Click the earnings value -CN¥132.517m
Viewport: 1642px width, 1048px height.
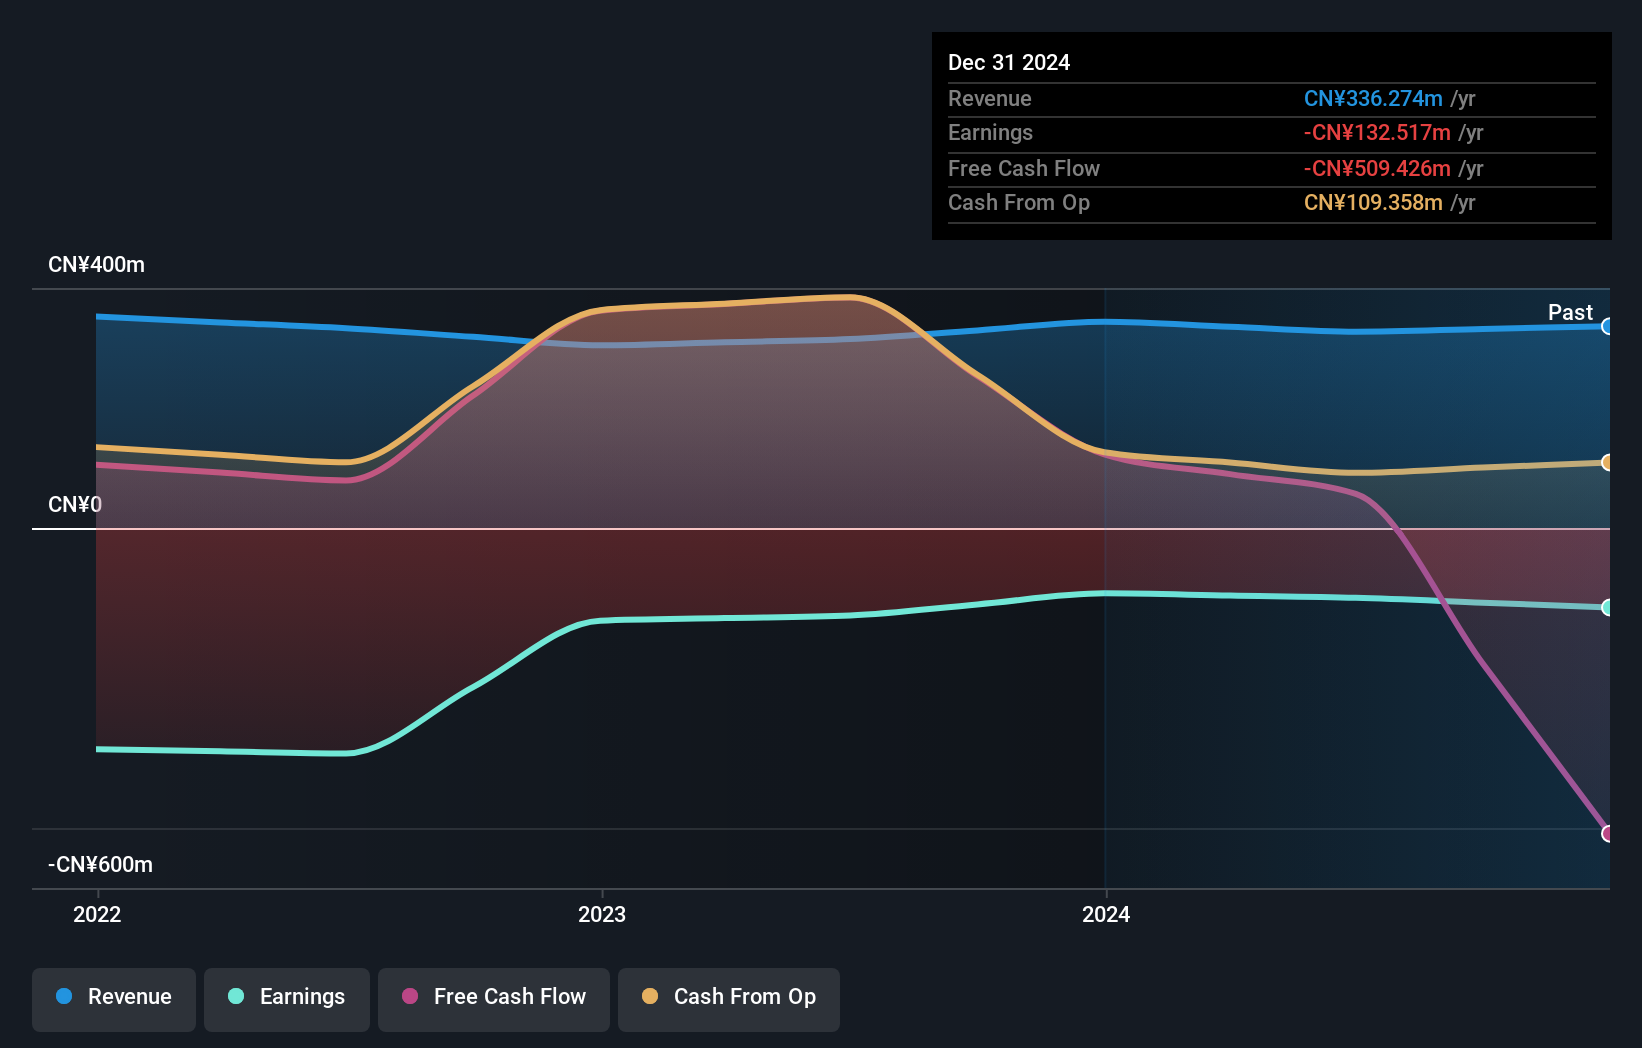click(1377, 132)
